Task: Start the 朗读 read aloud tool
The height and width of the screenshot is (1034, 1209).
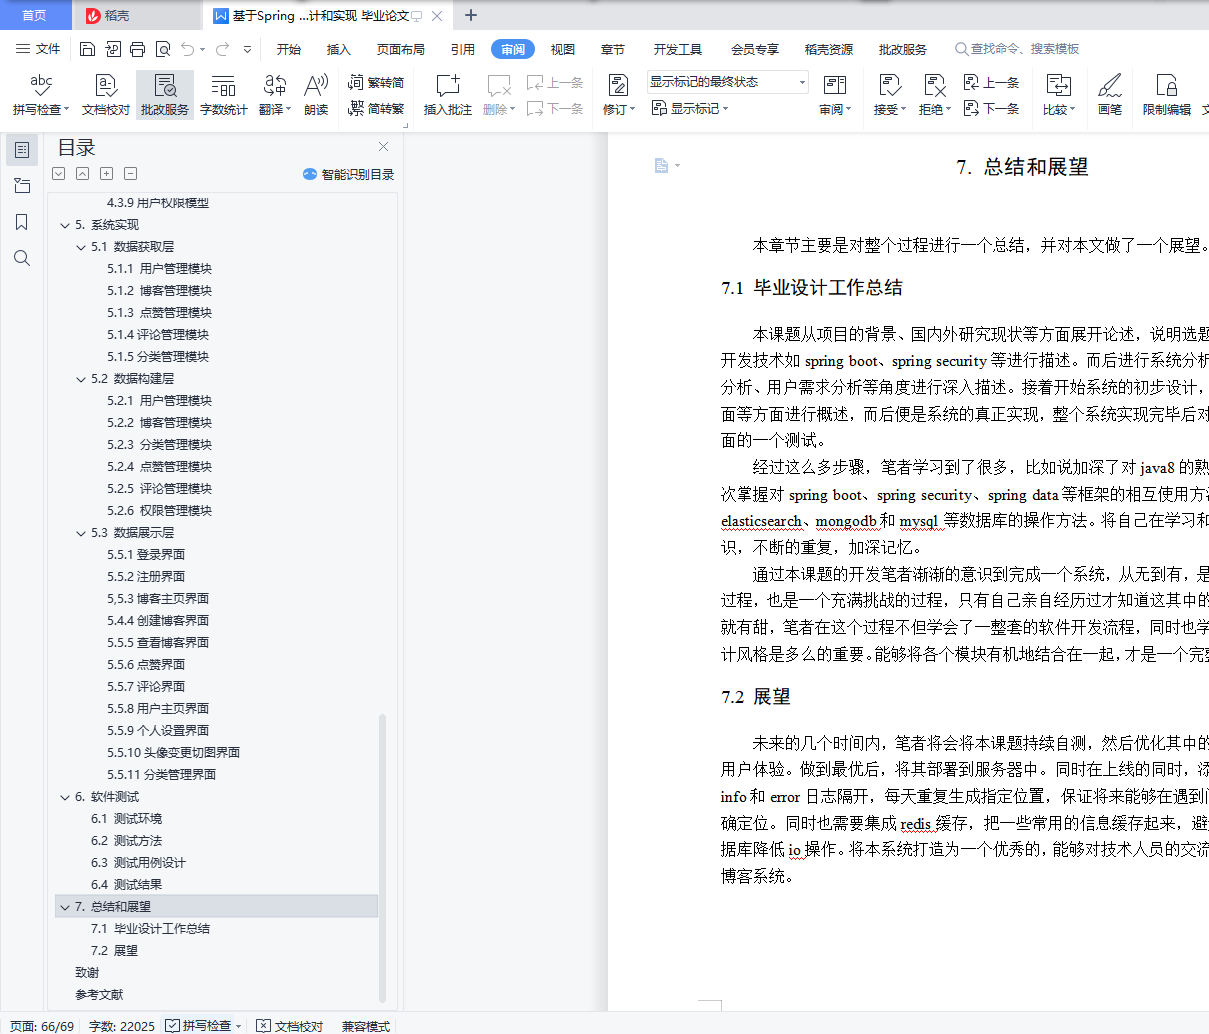Action: tap(316, 95)
